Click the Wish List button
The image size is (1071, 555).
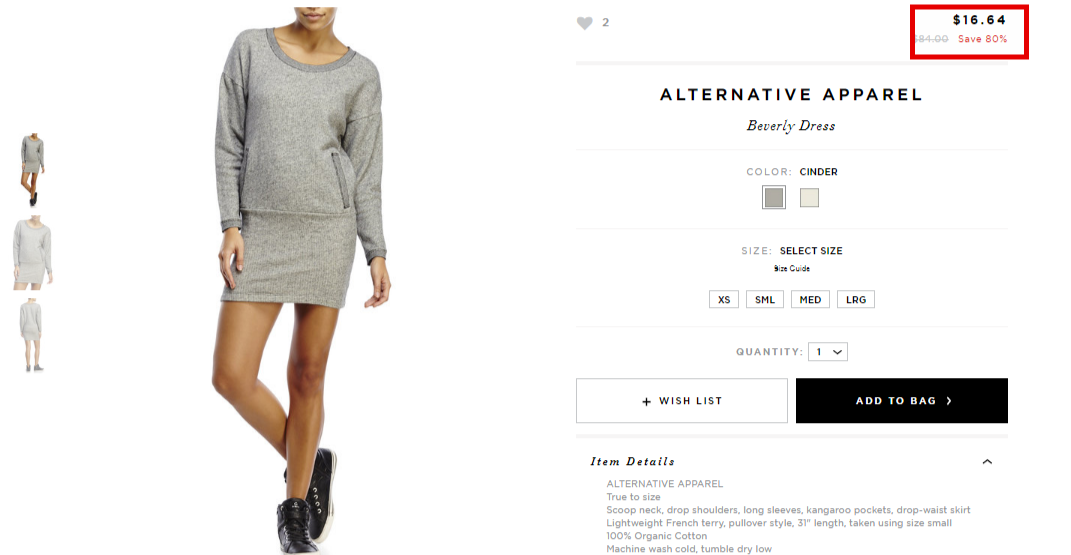pos(682,401)
